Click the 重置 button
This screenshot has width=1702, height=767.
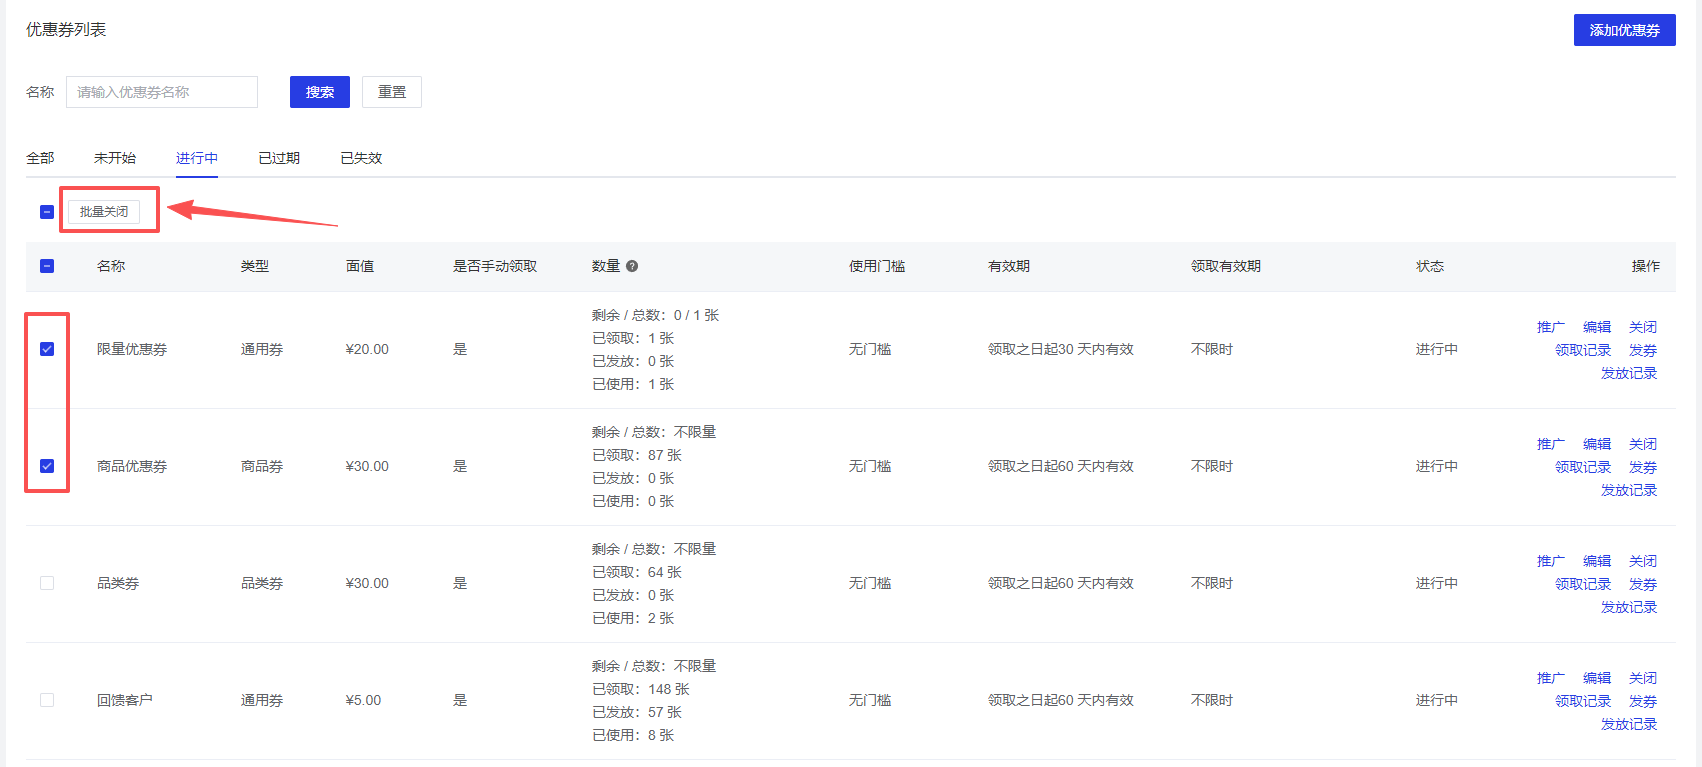pyautogui.click(x=392, y=92)
